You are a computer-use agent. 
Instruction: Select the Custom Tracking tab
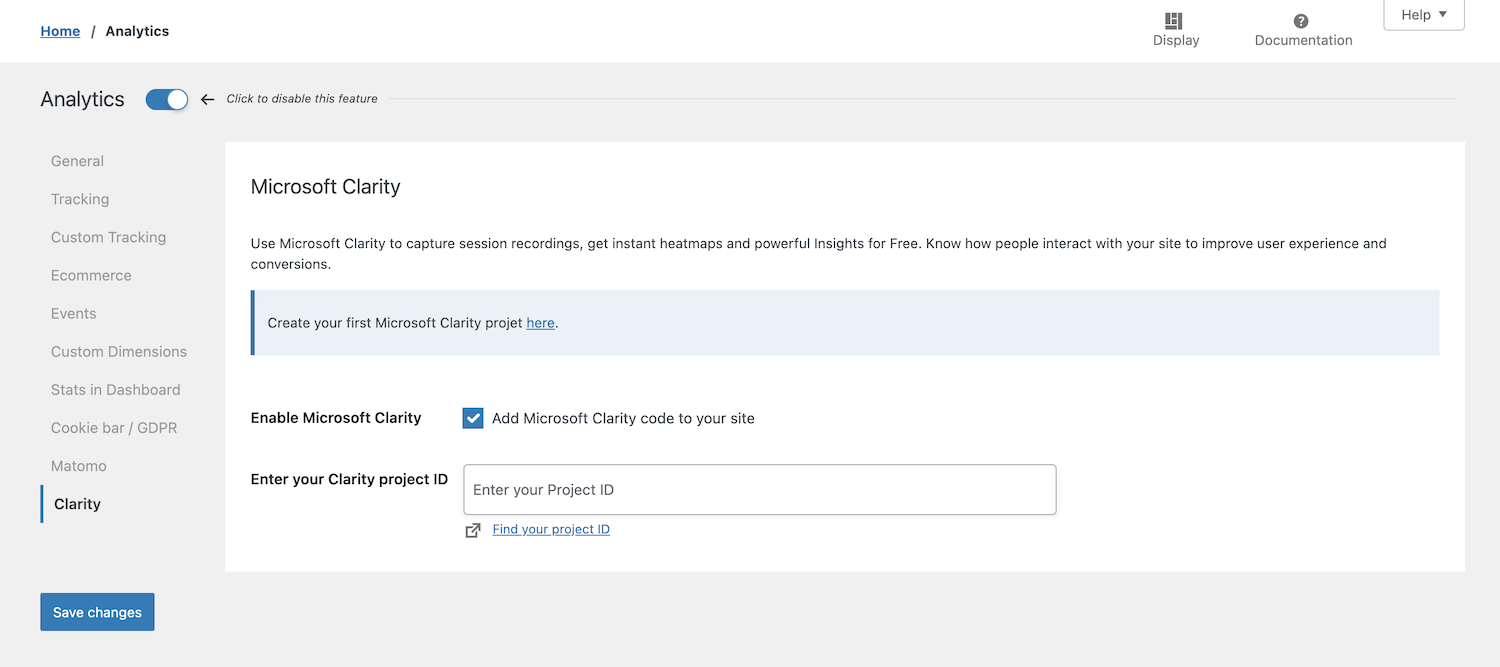click(x=108, y=237)
